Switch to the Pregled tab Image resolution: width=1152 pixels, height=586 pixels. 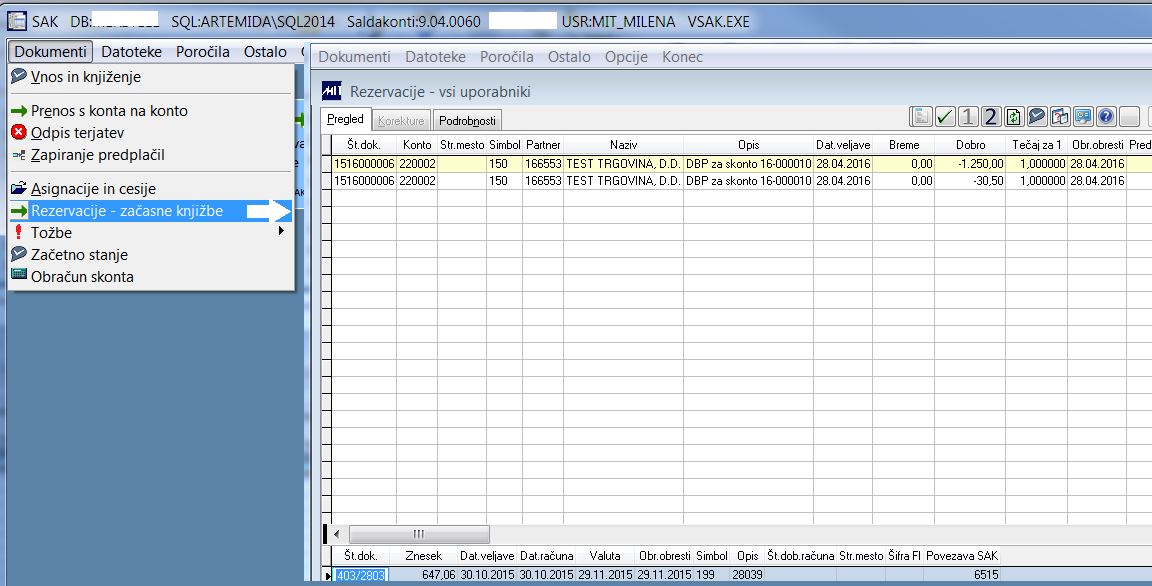click(x=345, y=119)
